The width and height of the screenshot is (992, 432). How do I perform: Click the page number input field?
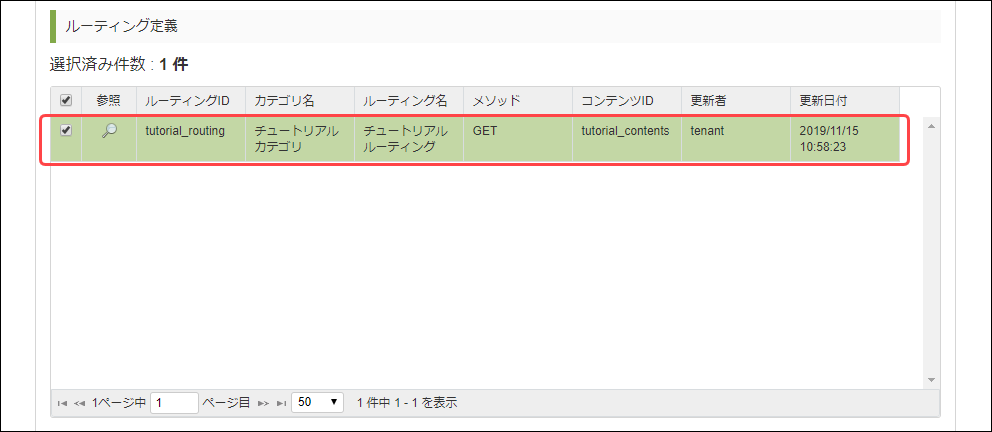[175, 402]
